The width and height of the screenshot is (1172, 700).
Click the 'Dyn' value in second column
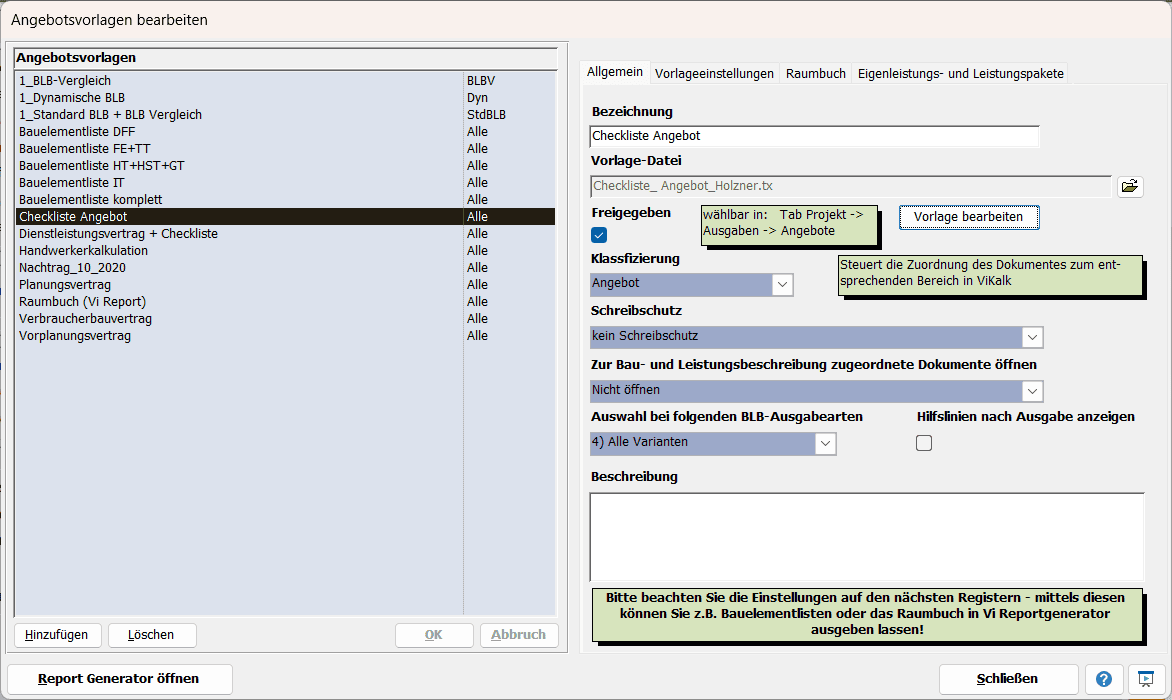coord(477,98)
